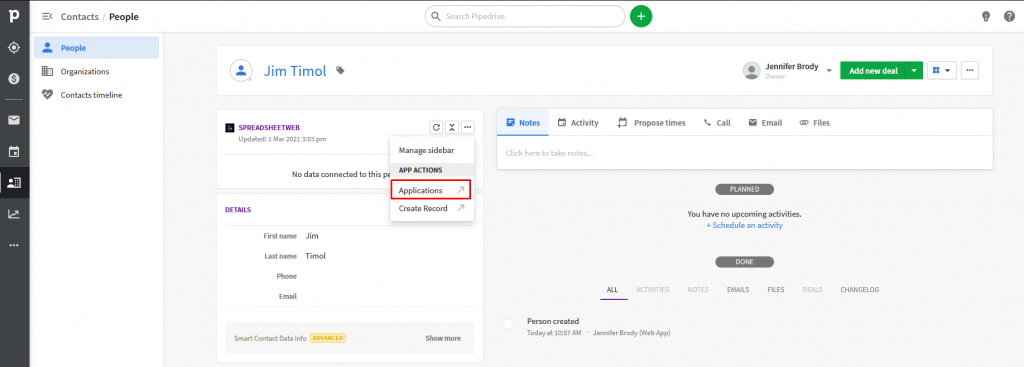Click the Search Pipedrive field
Image resolution: width=1024 pixels, height=367 pixels.
tap(525, 16)
